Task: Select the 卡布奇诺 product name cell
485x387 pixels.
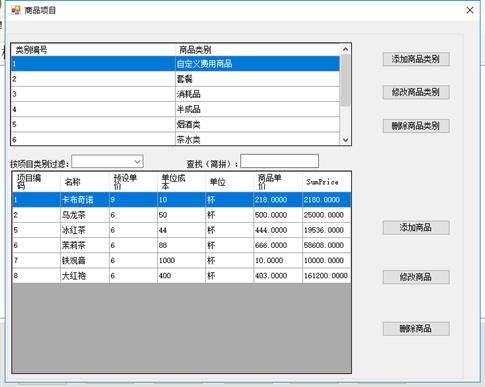Action: pyautogui.click(x=85, y=200)
